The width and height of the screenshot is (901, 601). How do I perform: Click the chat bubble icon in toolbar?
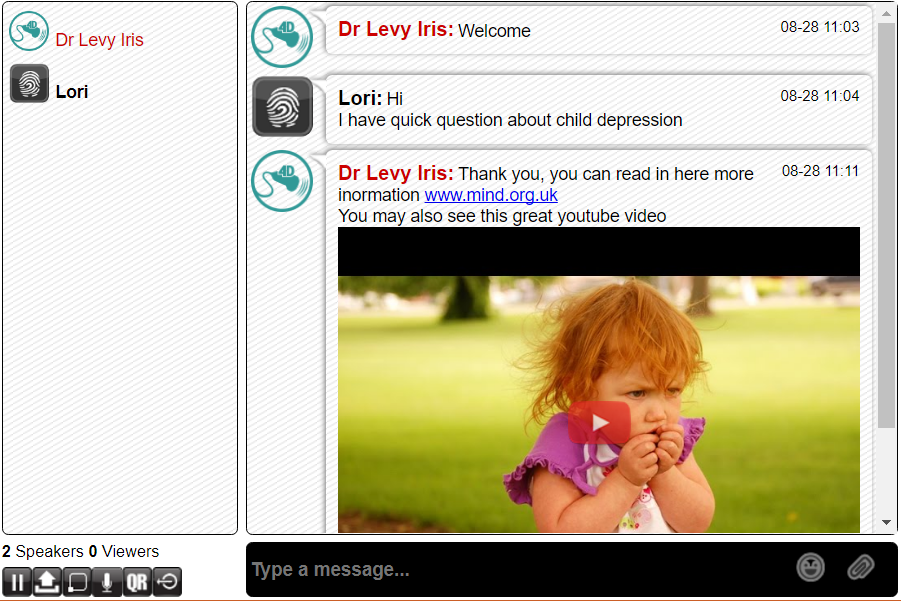tap(77, 582)
